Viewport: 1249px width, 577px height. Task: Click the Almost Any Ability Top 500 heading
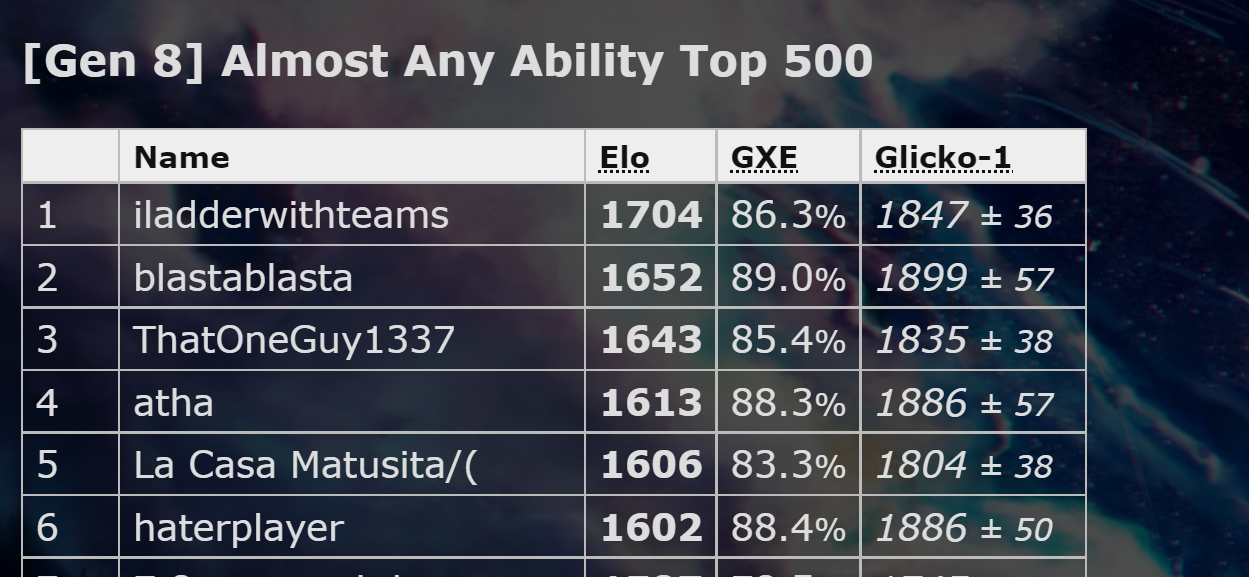(447, 62)
